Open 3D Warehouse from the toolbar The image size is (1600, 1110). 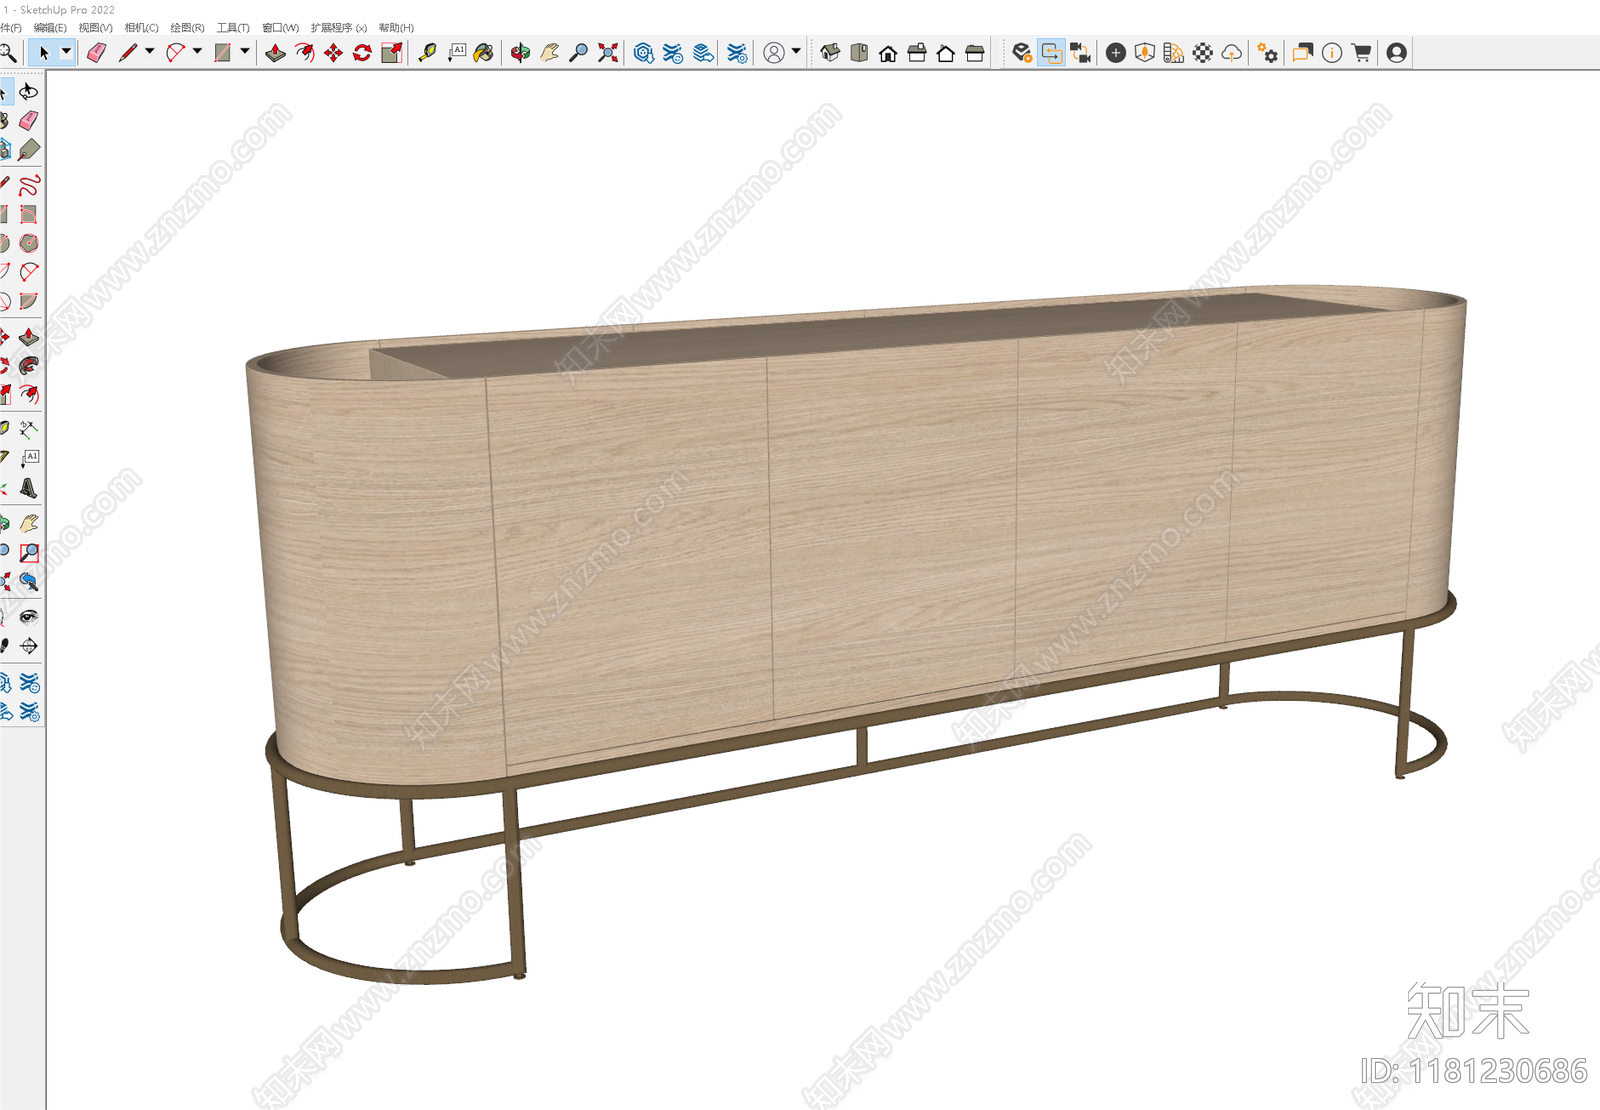pos(644,53)
